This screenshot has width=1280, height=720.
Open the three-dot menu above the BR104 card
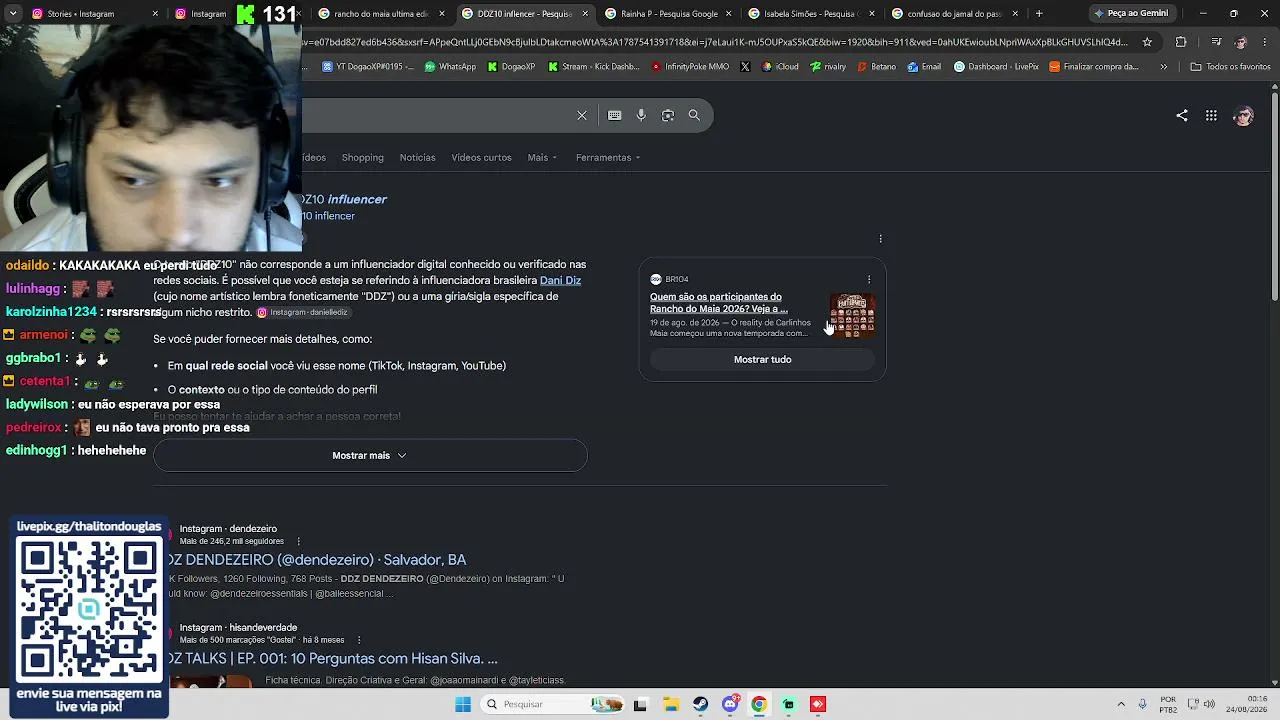(880, 239)
